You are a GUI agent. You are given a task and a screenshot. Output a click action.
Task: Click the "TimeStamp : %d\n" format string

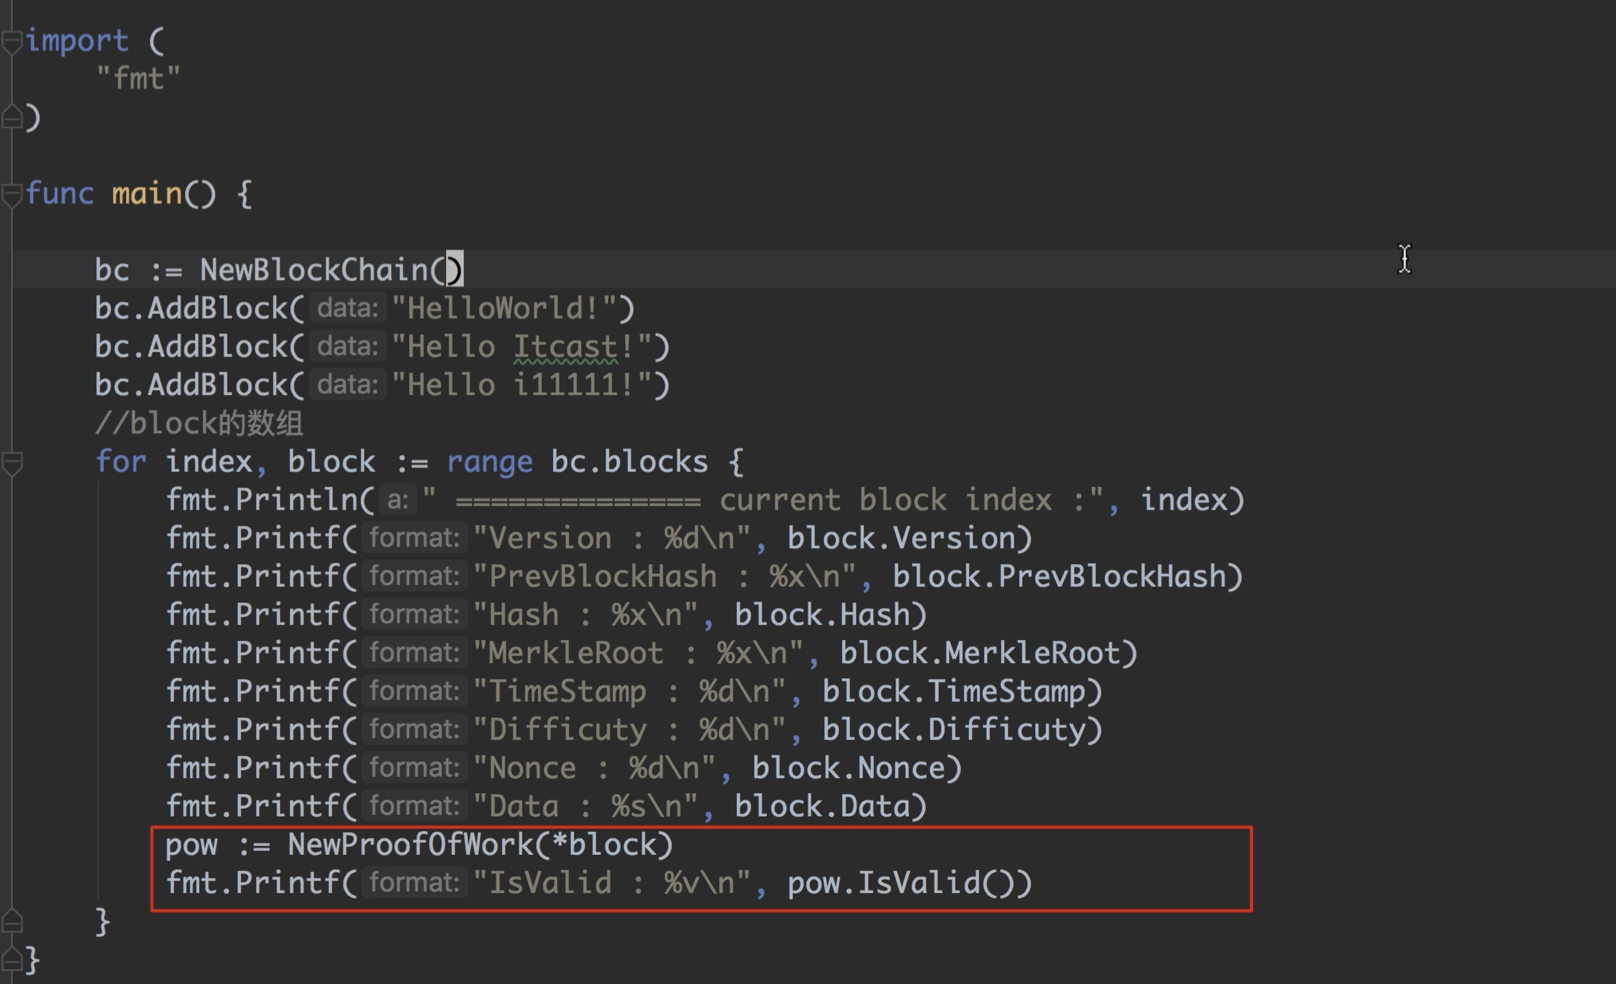click(x=628, y=691)
